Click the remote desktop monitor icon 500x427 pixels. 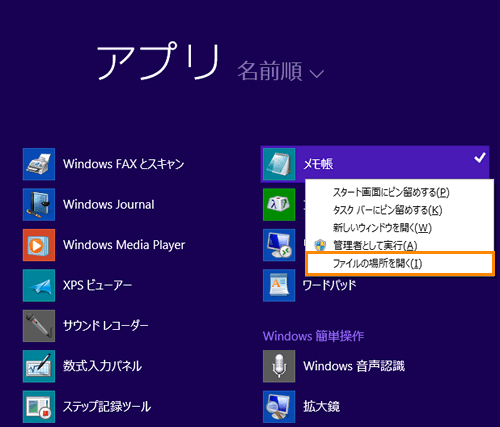(x=279, y=245)
